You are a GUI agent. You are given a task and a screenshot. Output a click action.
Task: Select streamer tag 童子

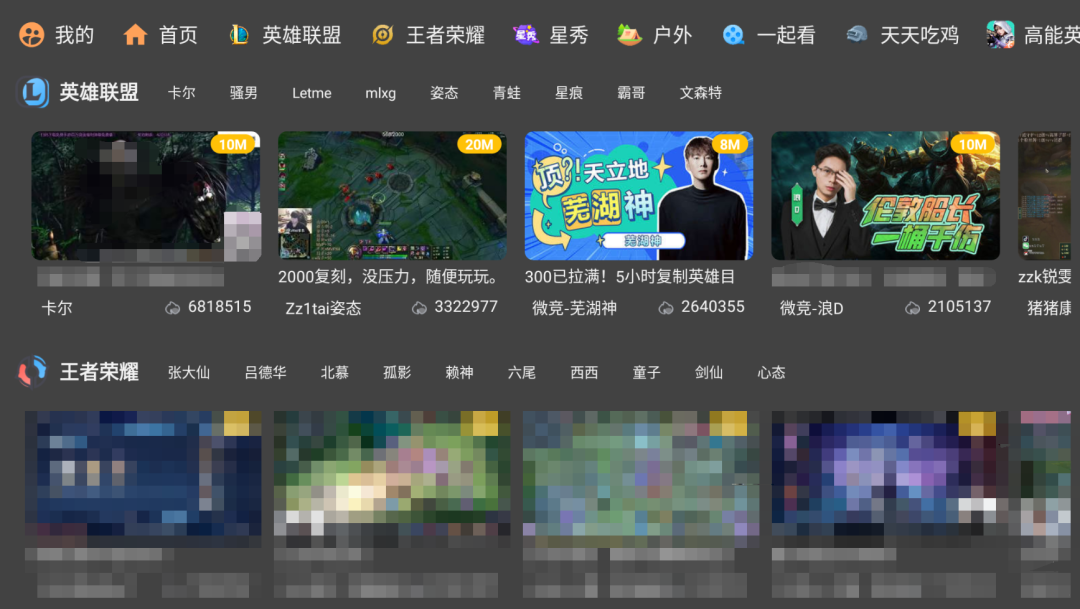coord(646,373)
